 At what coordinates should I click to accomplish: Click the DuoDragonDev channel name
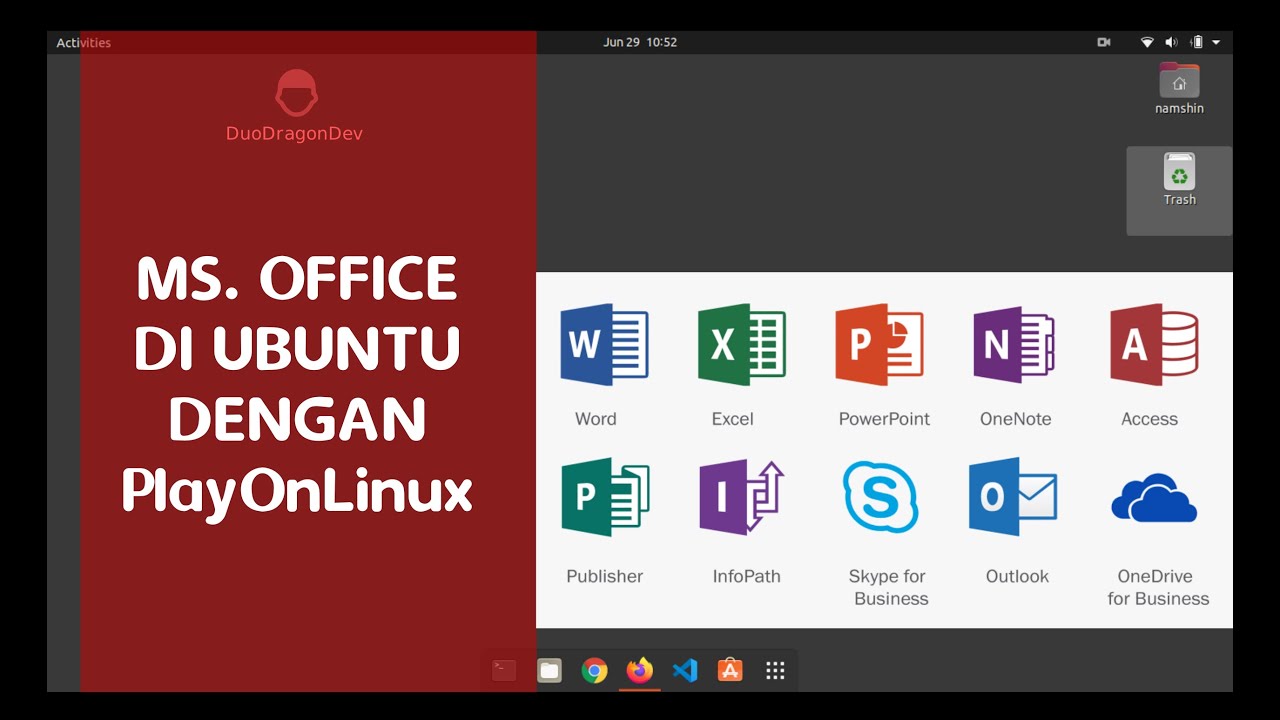tap(294, 133)
